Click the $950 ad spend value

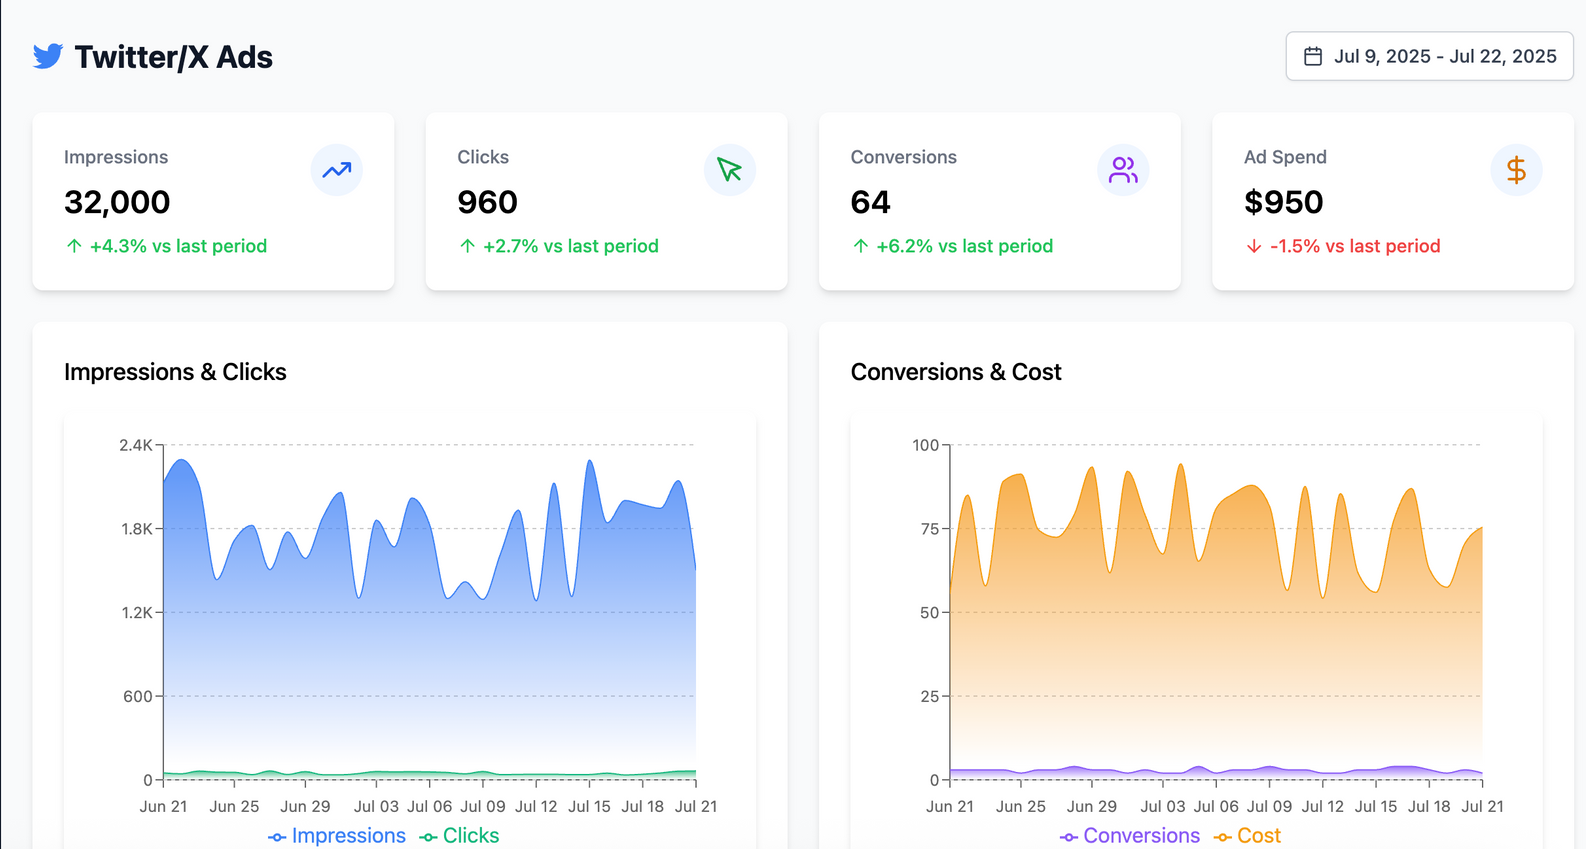coord(1283,202)
